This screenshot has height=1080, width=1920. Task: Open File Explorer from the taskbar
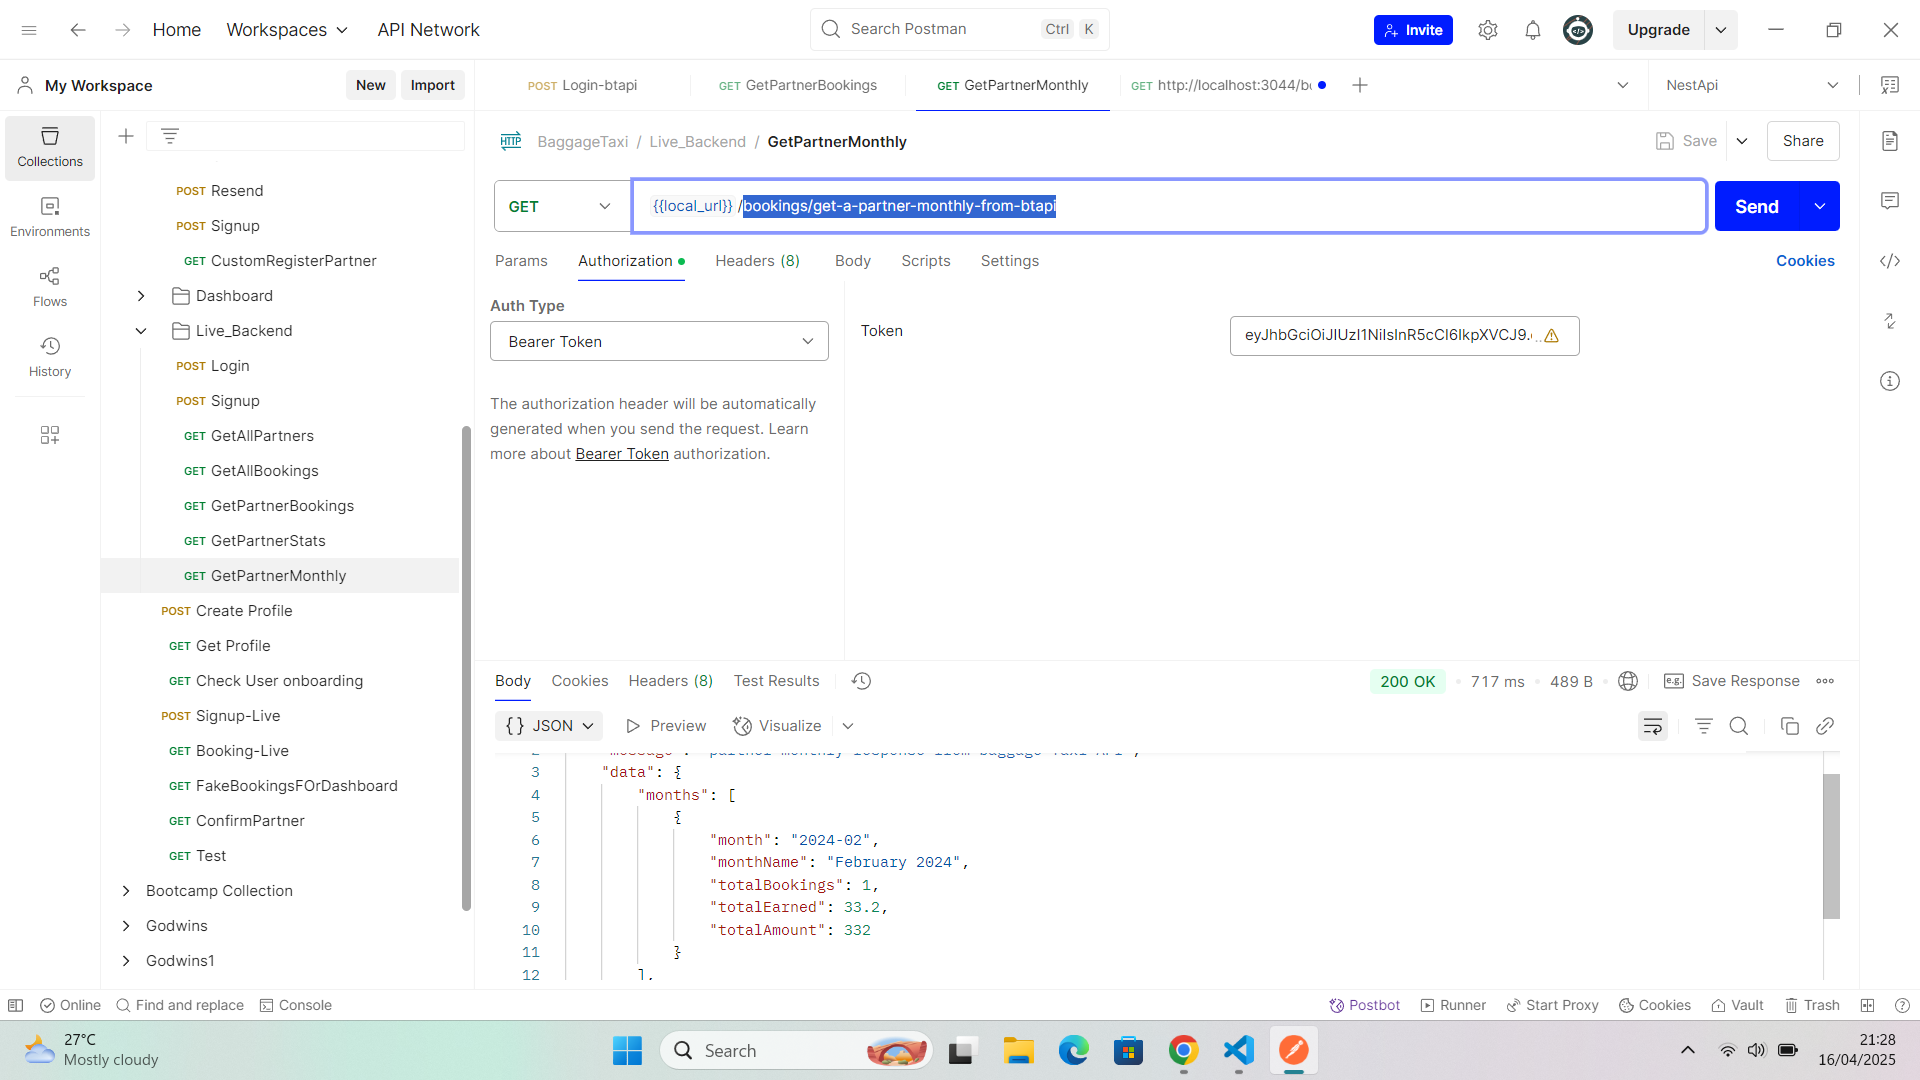[1018, 1051]
